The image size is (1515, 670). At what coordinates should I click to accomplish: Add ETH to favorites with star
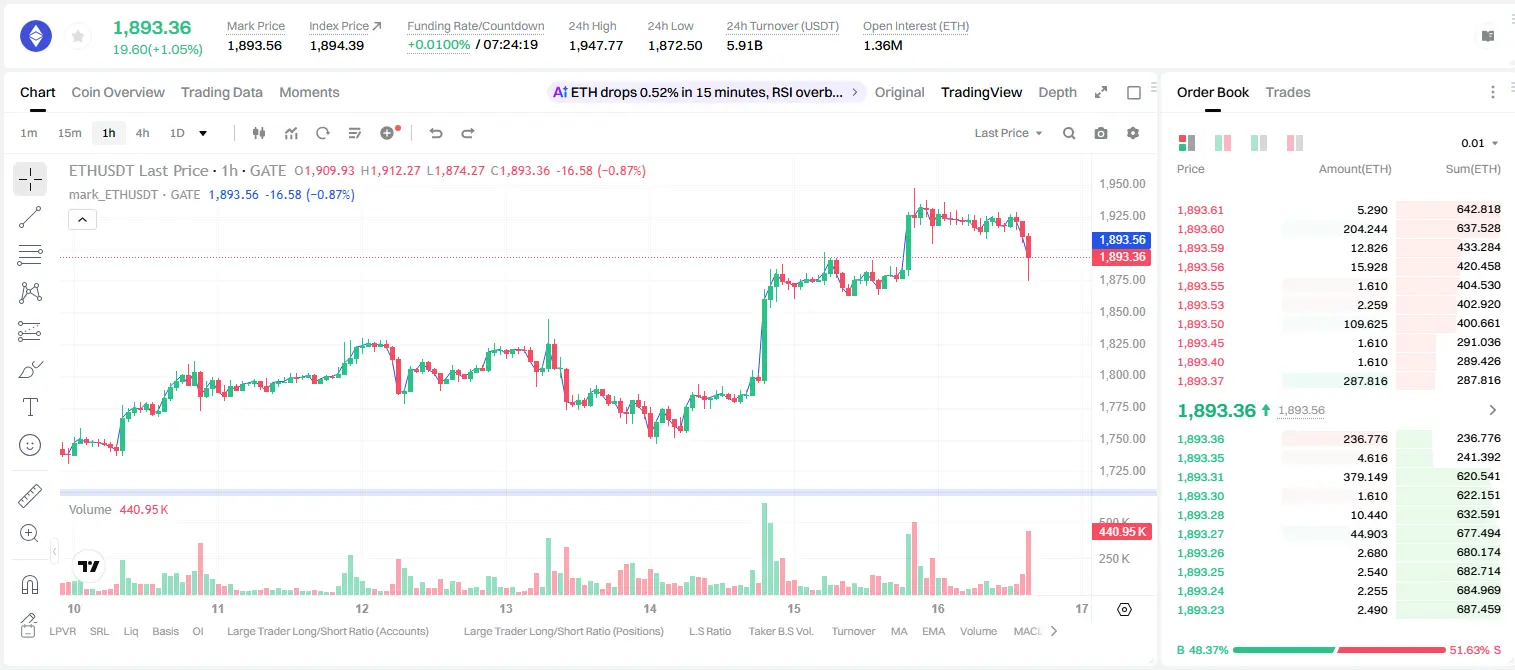78,37
